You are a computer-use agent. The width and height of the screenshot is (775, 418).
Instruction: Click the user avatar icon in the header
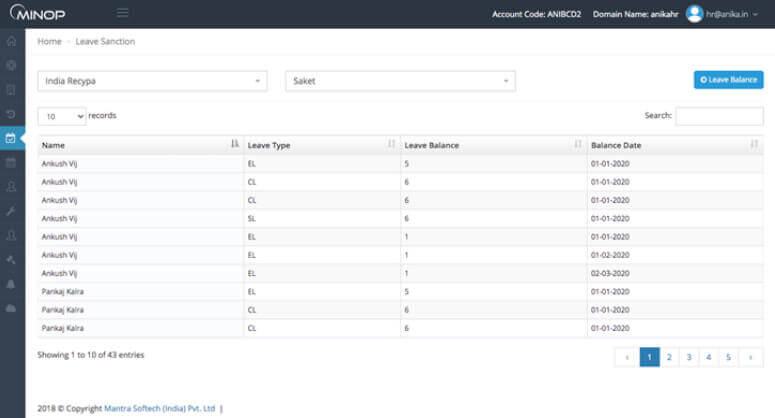pyautogui.click(x=695, y=13)
